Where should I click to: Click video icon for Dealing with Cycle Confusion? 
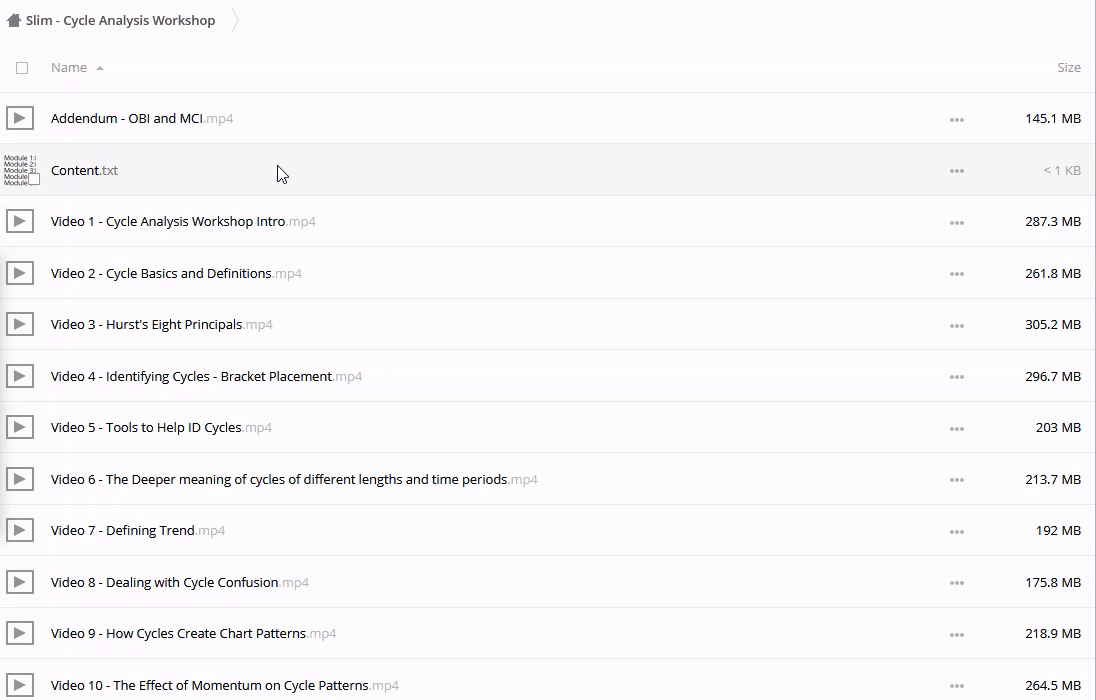[x=20, y=582]
